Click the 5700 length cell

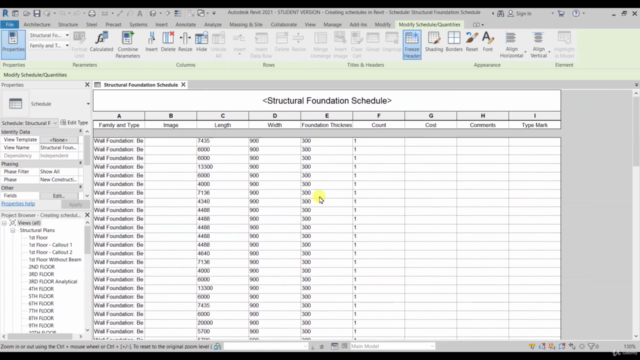[x=222, y=331]
